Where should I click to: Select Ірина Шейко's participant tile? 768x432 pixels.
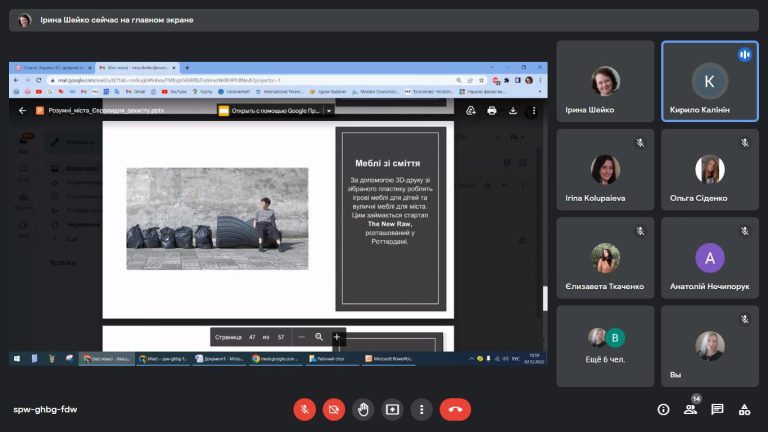point(605,81)
